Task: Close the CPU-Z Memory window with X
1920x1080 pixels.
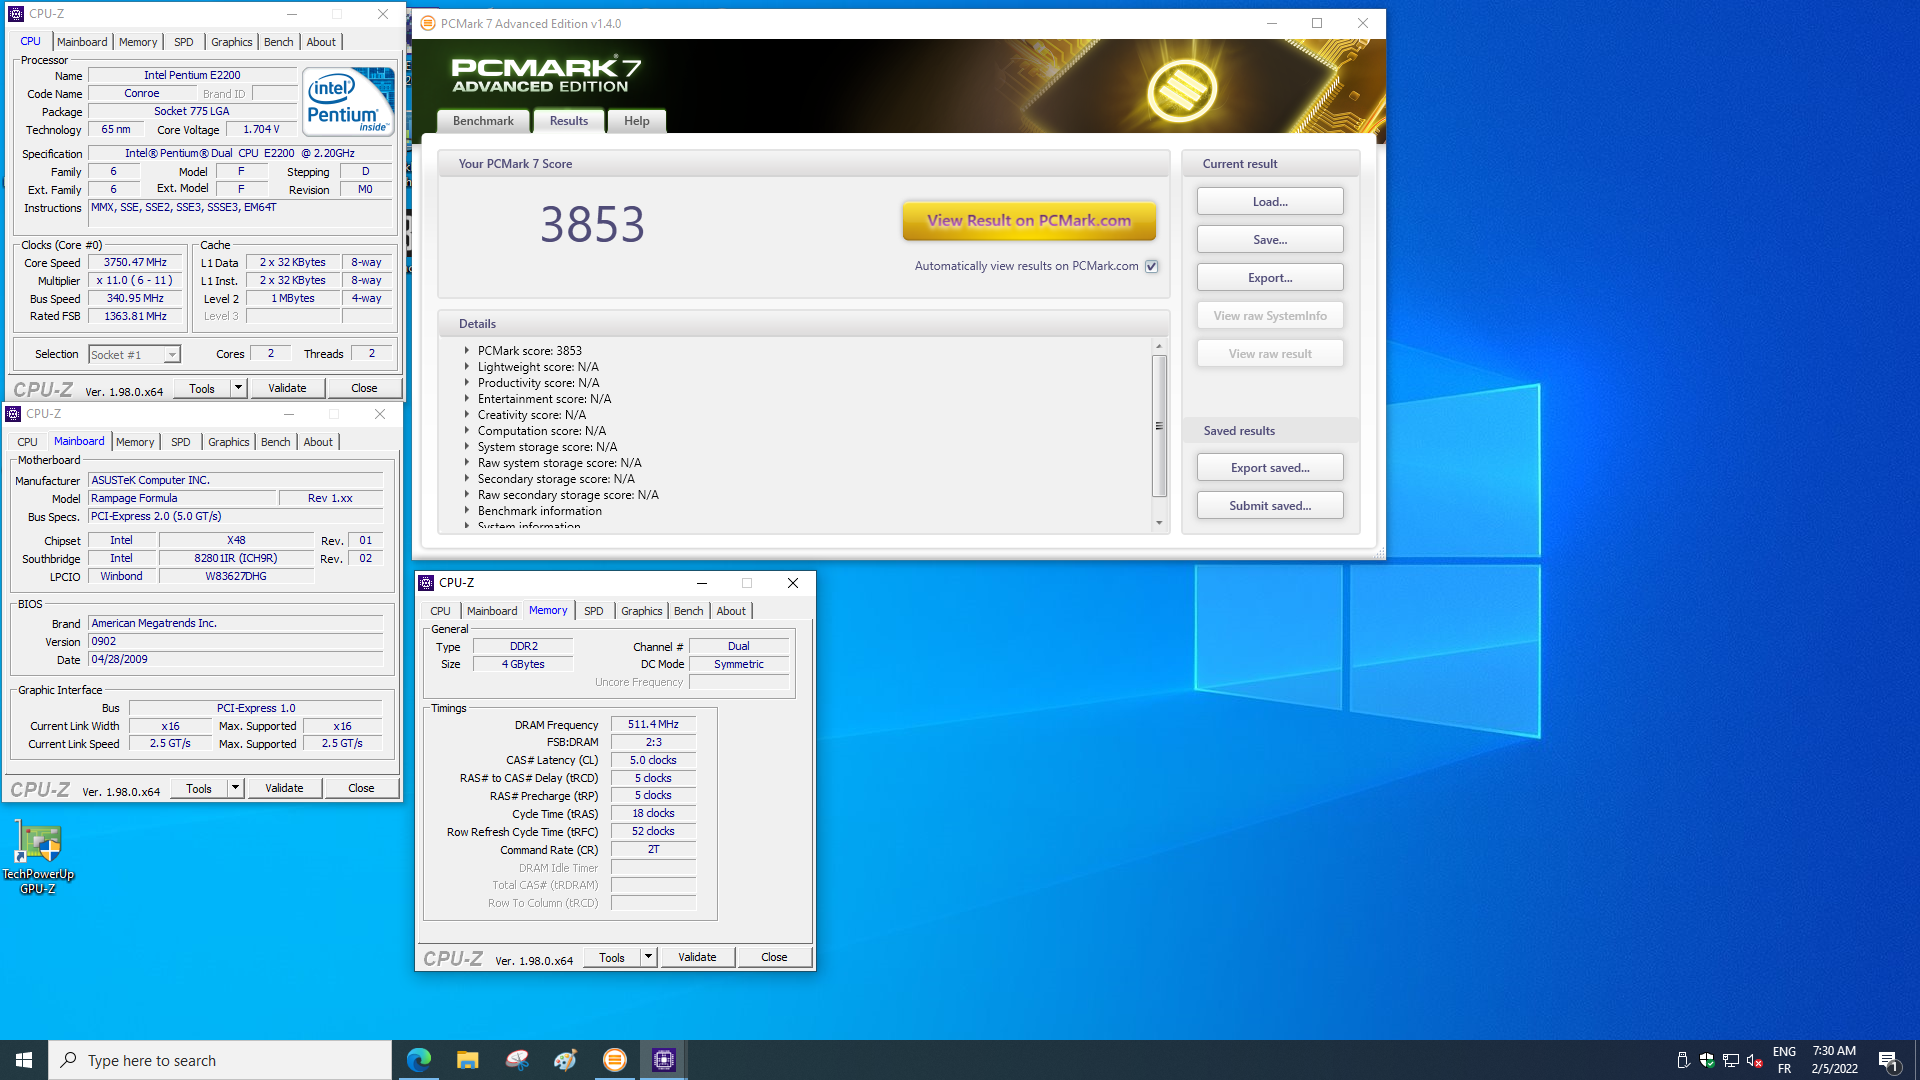Action: pyautogui.click(x=793, y=583)
